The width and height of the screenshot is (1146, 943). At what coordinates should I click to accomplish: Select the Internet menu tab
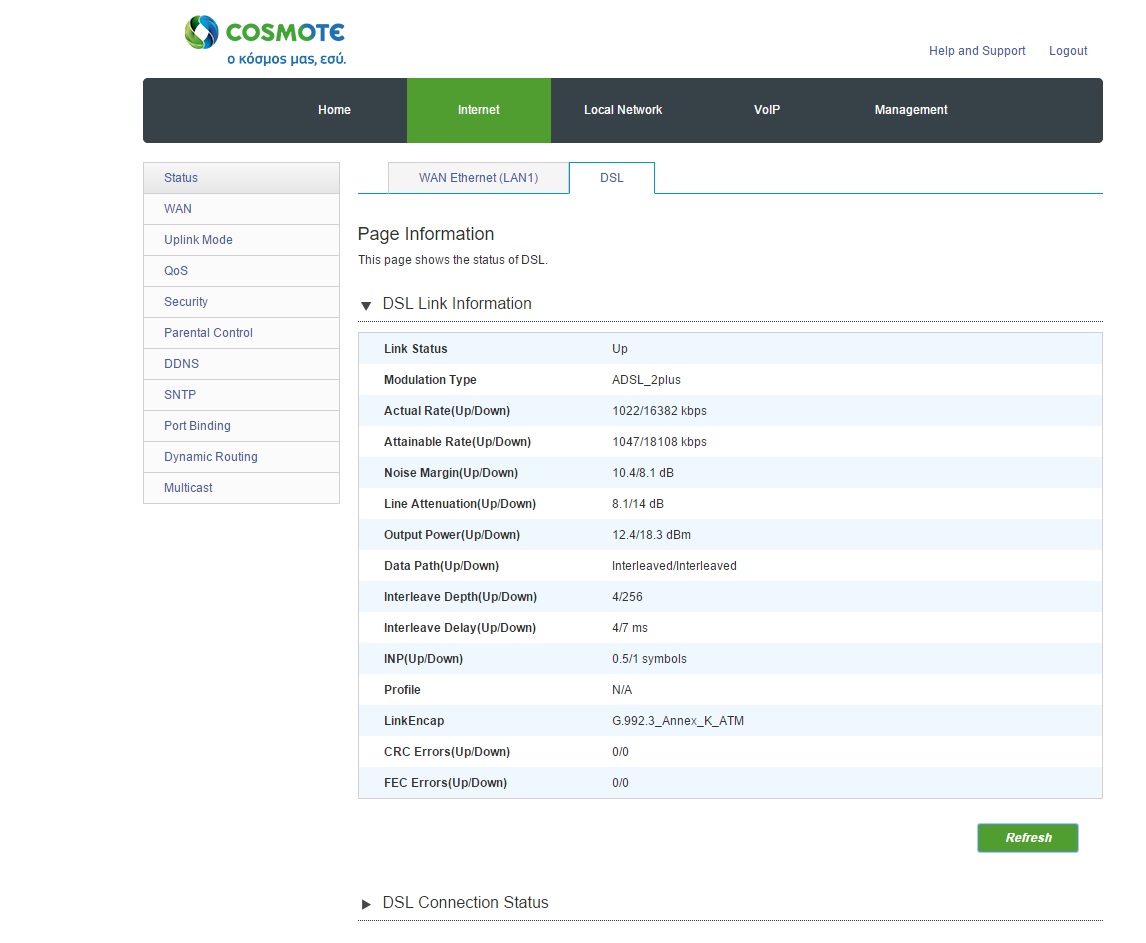pos(479,110)
